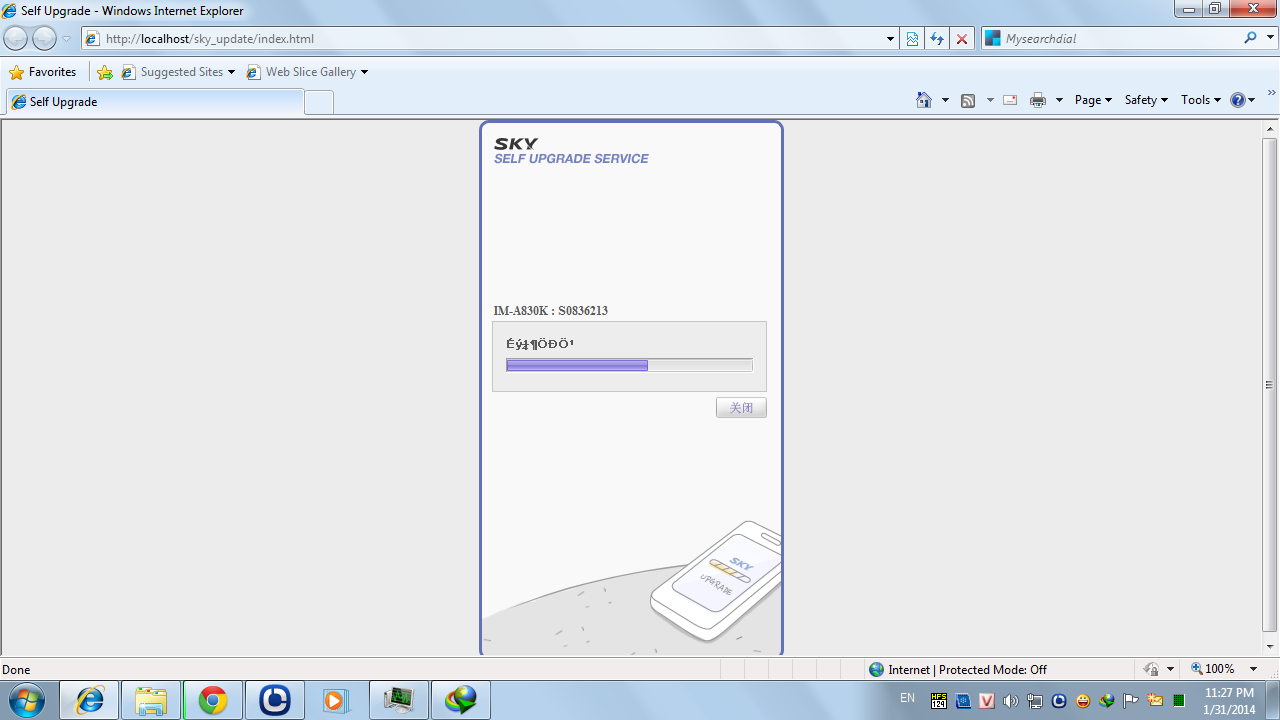This screenshot has width=1280, height=720.
Task: Click the 100% zoom level button
Action: pos(1212,669)
